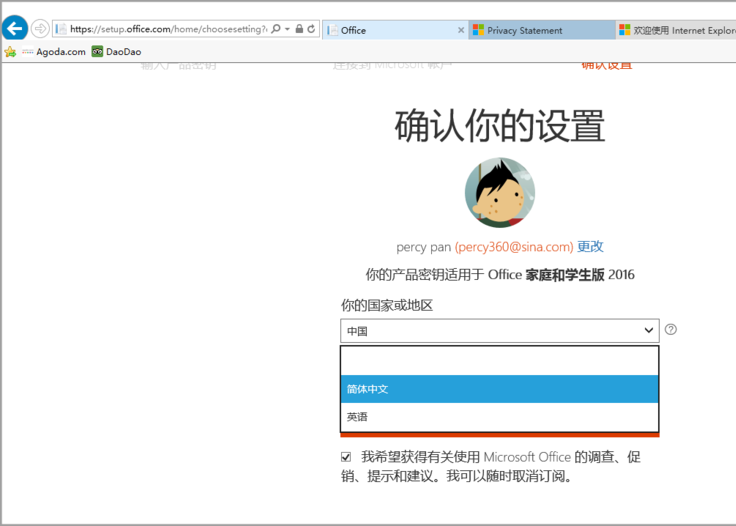Open the address bar history dropdown arrow
736x526 pixels.
[x=287, y=29]
